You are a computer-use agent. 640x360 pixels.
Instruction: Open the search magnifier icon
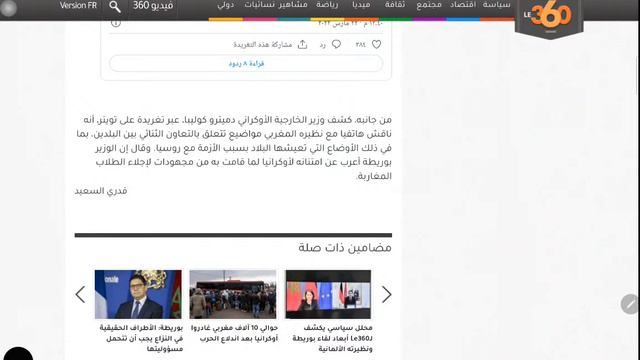[x=115, y=7]
